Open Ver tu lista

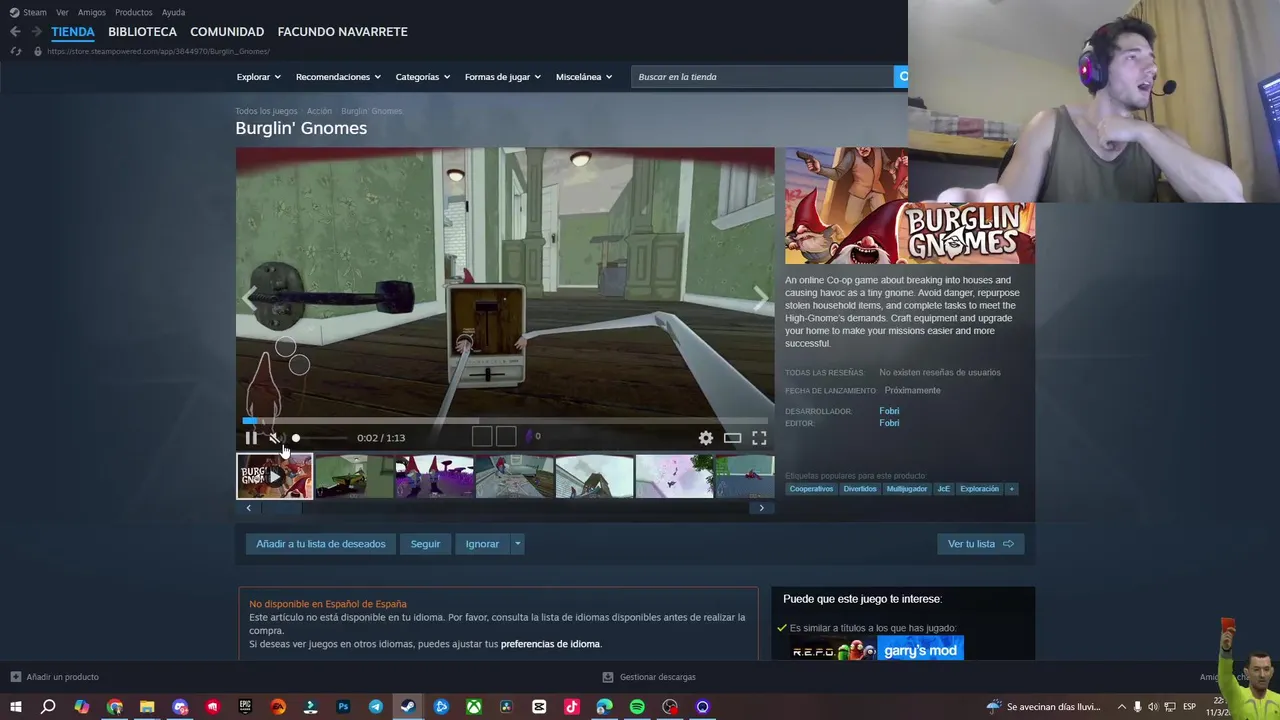click(x=980, y=544)
